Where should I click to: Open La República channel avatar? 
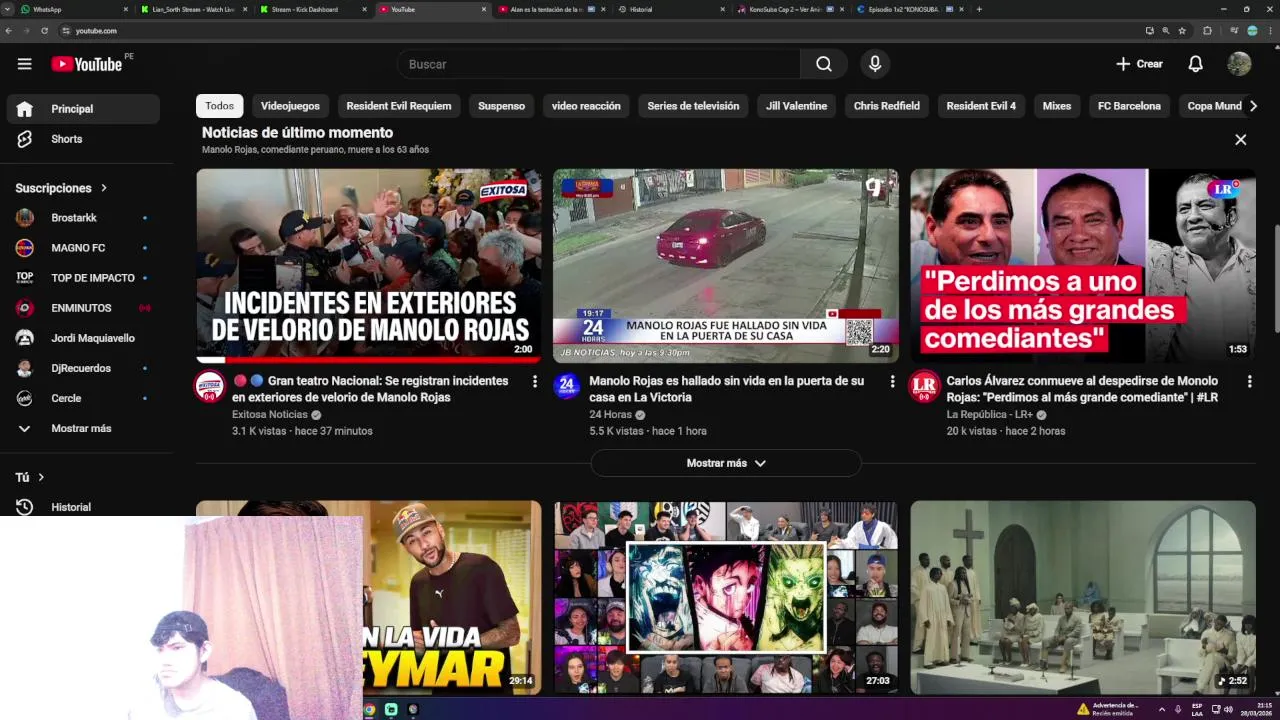924,386
